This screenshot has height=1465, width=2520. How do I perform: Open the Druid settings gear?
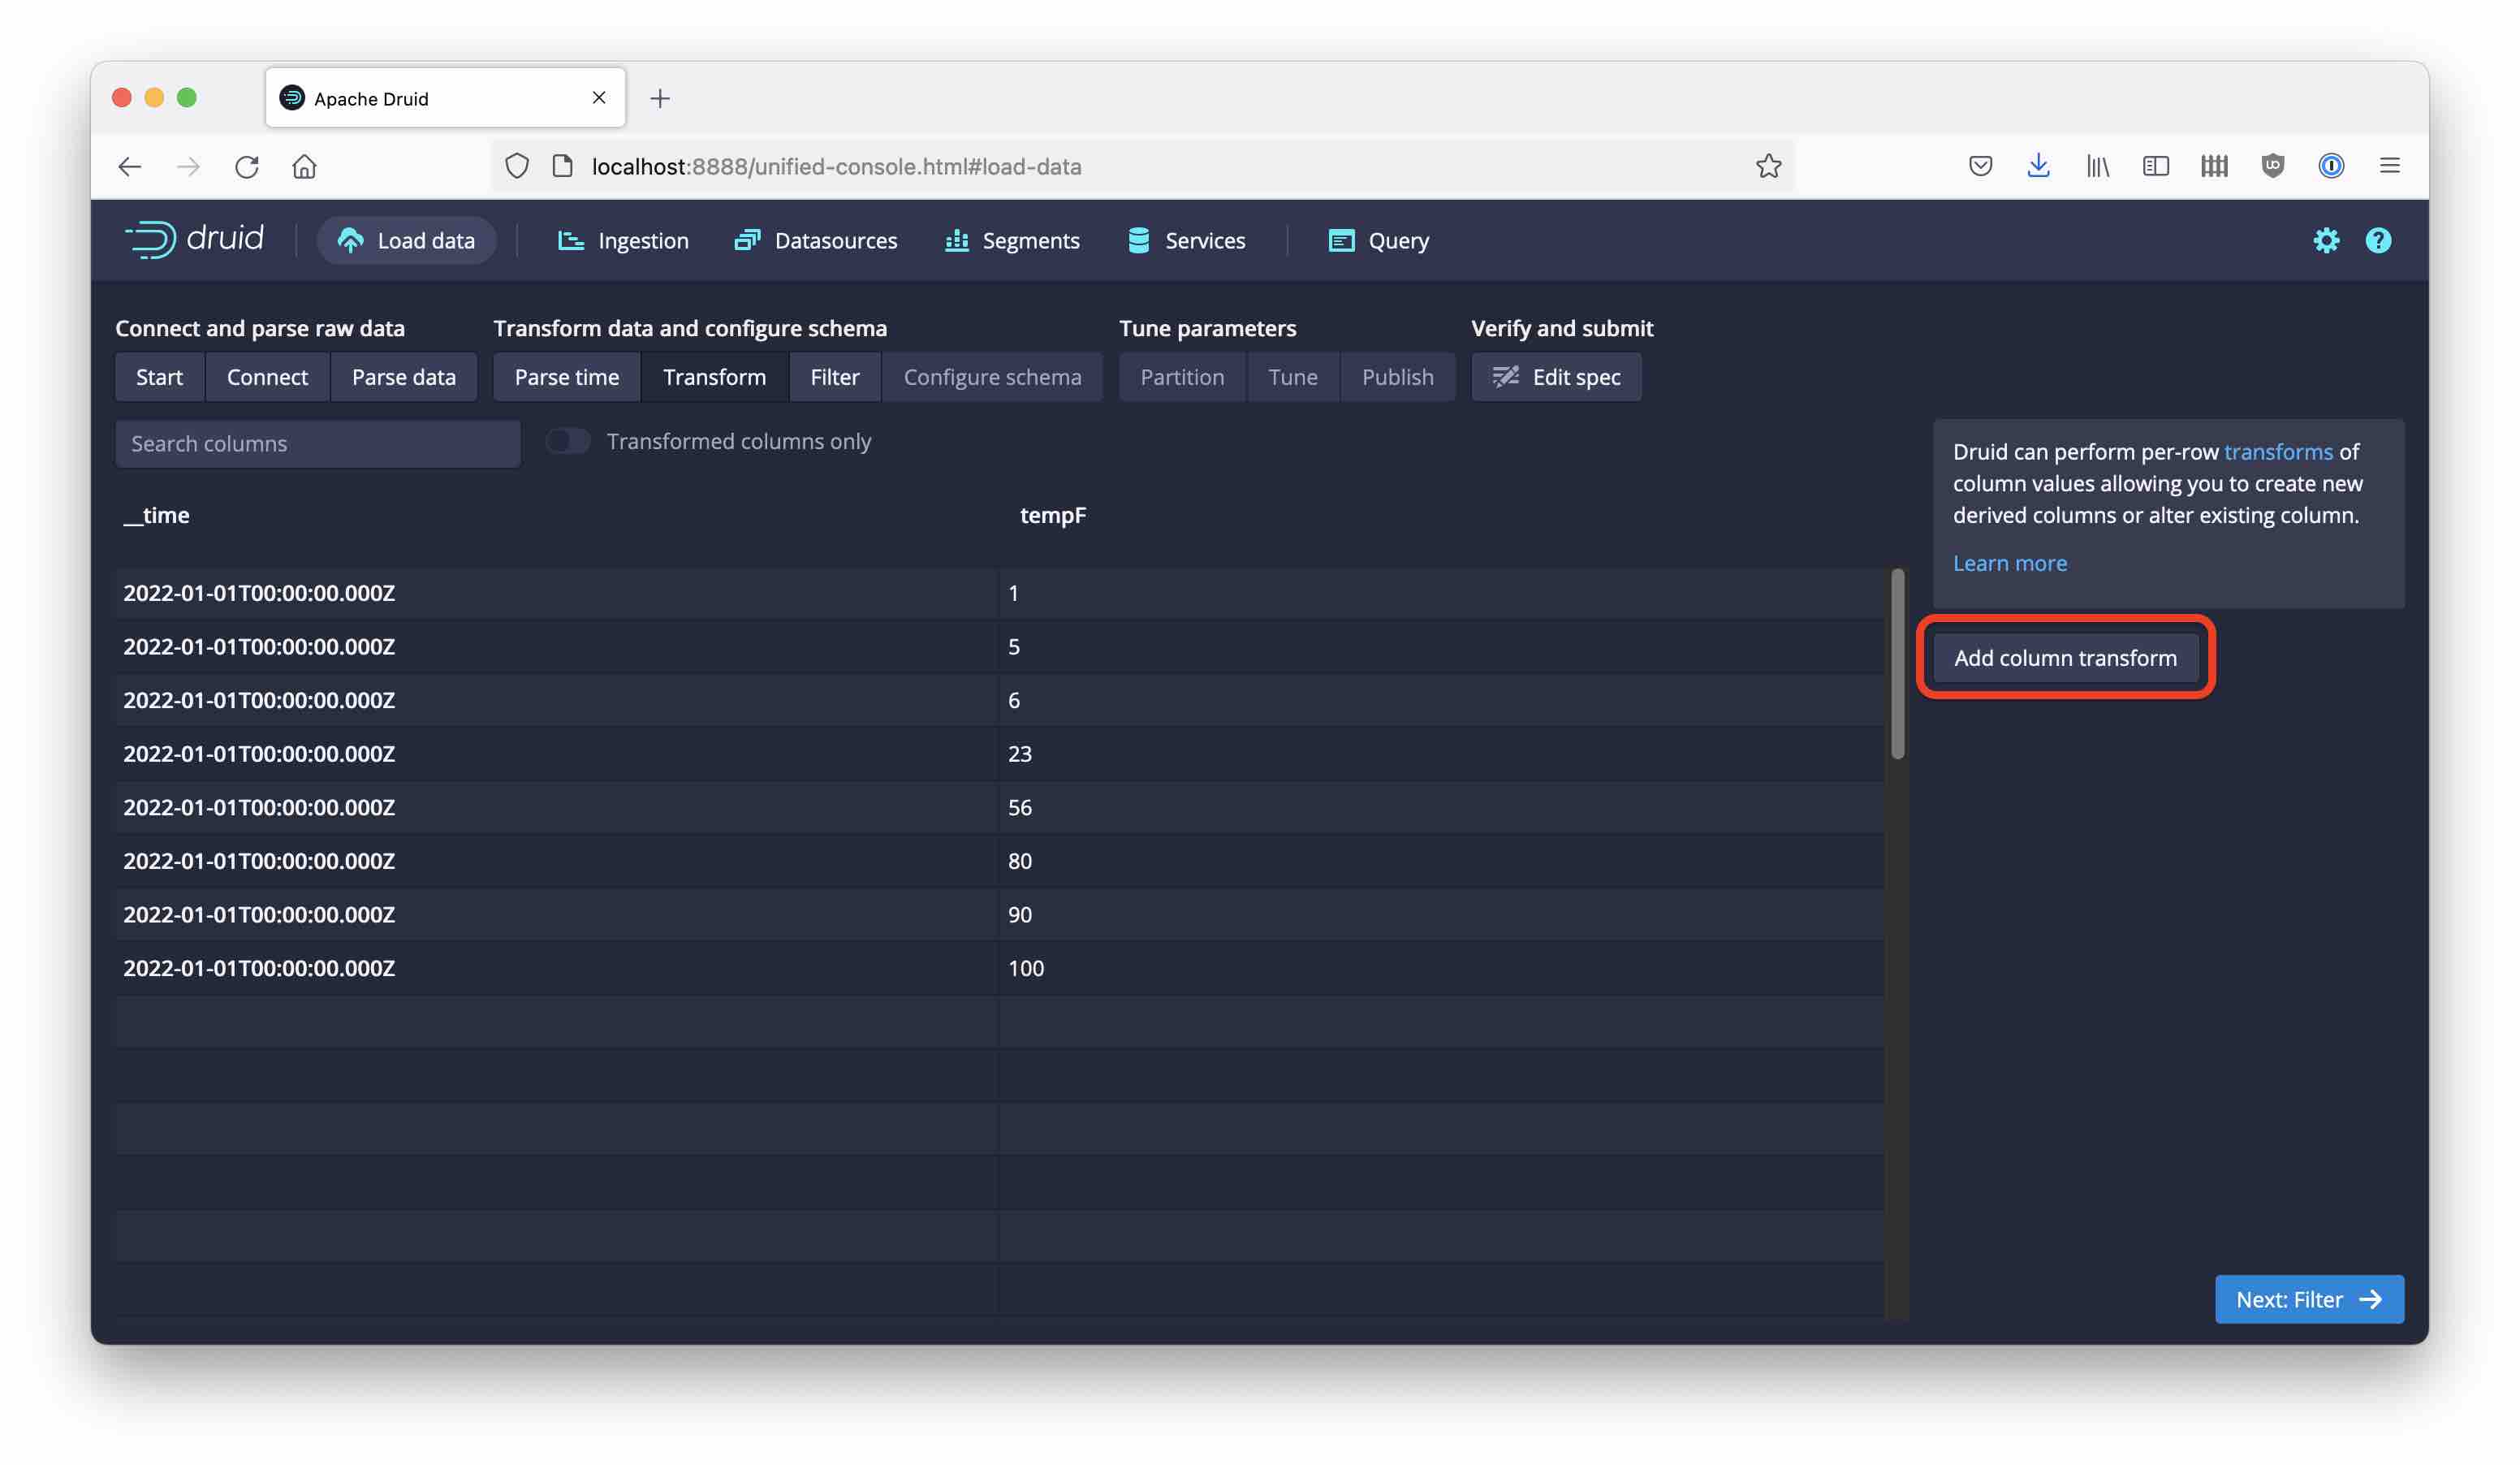tap(2327, 240)
